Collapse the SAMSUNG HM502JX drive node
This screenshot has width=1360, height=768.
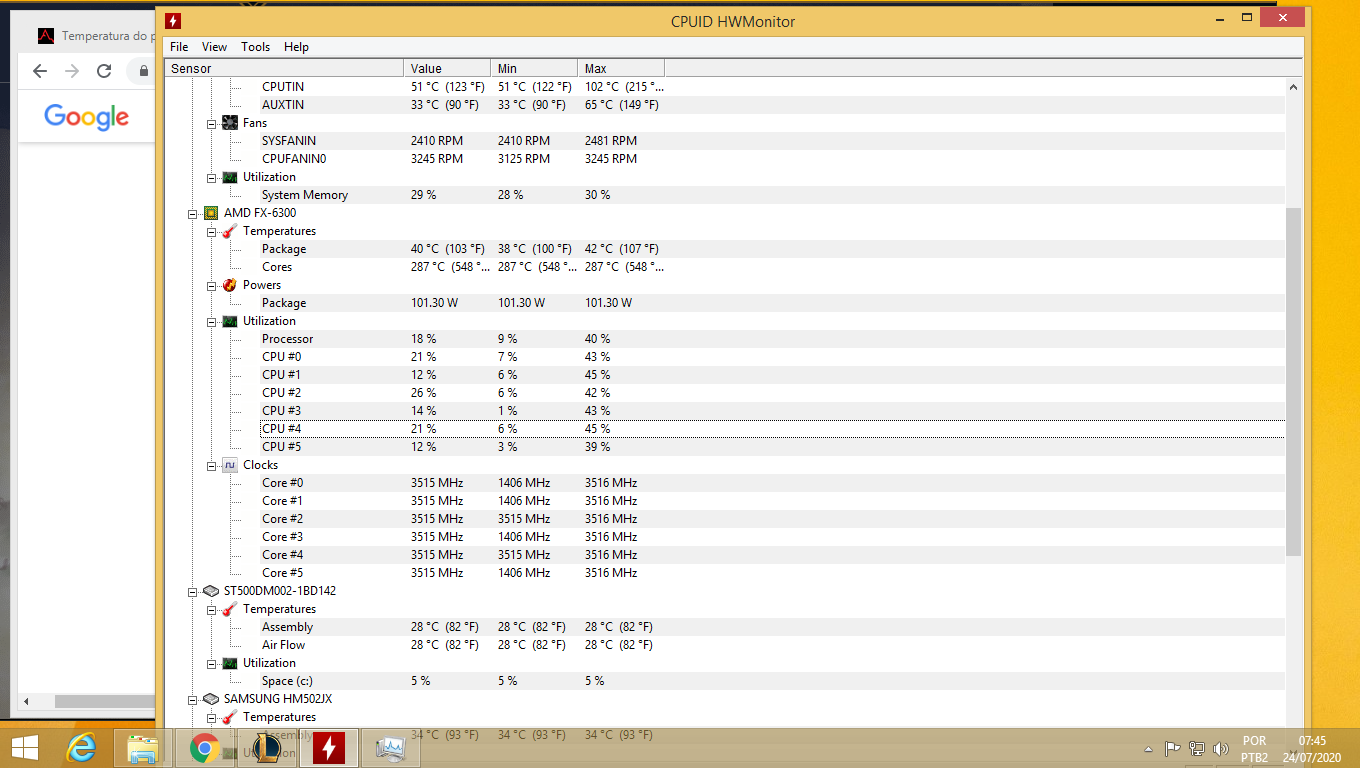(193, 700)
